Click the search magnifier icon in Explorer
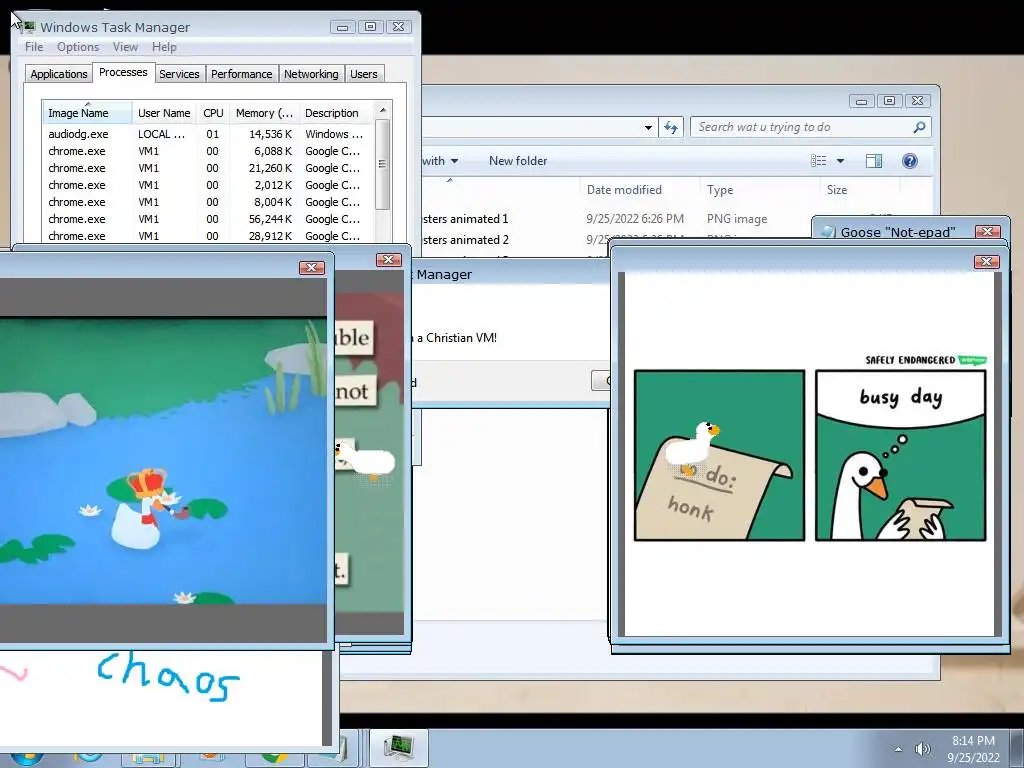 coord(919,127)
